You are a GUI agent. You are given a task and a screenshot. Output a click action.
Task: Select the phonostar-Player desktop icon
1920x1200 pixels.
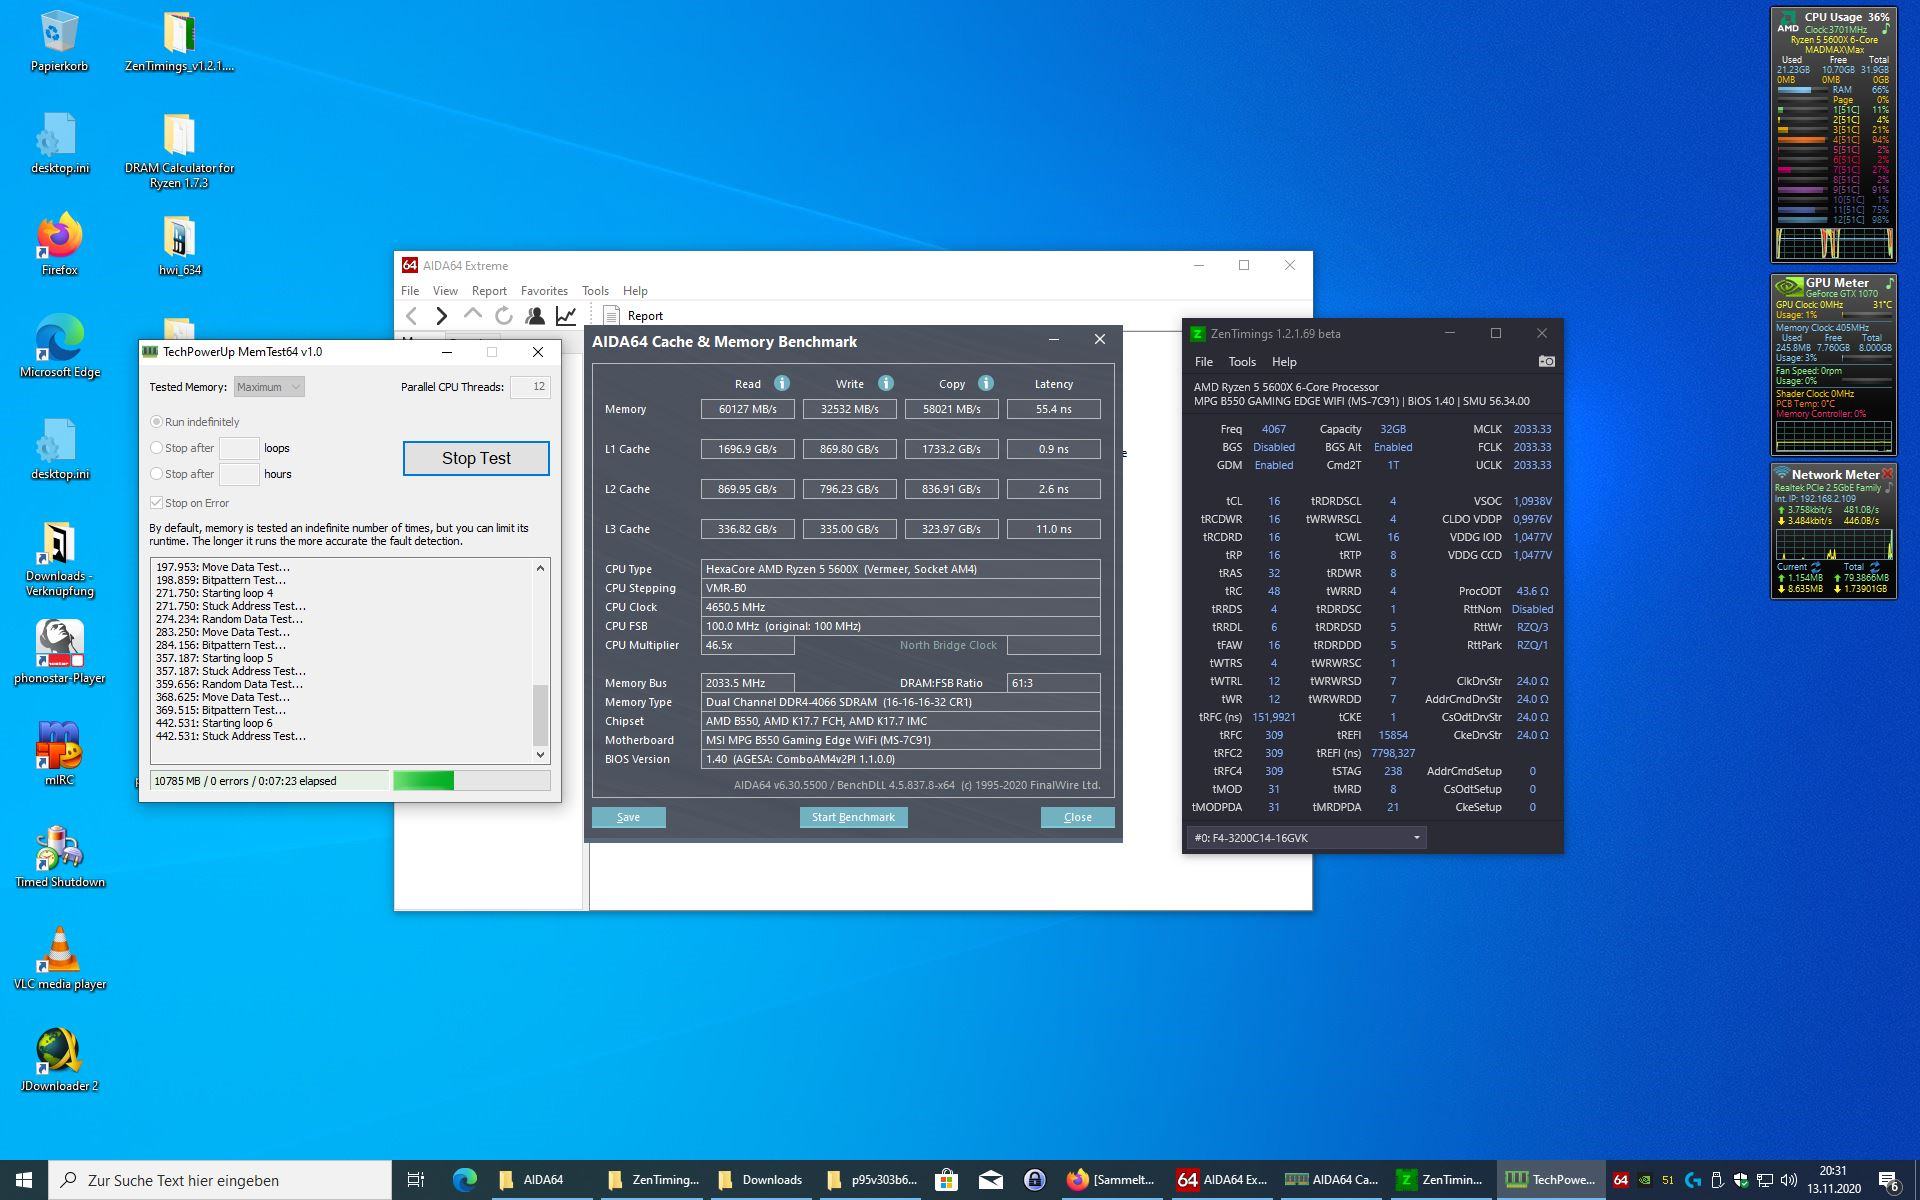59,653
